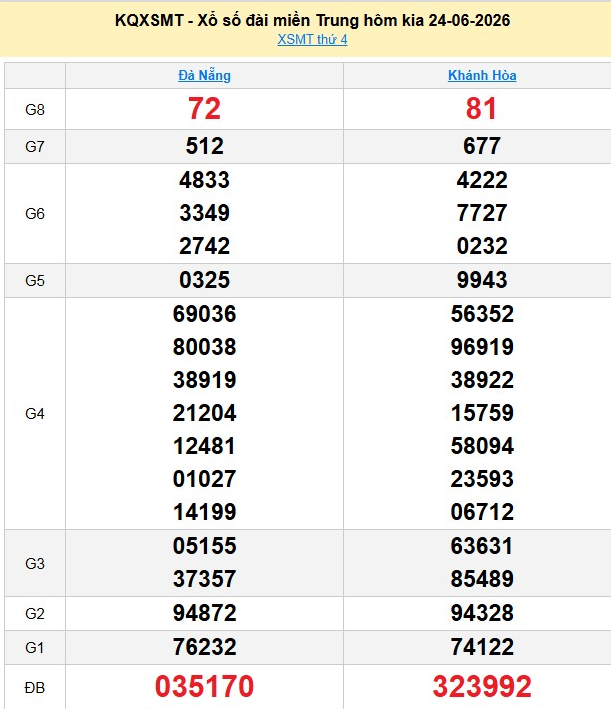611x709 pixels.
Task: Select G4 number 12481
Action: click(204, 446)
